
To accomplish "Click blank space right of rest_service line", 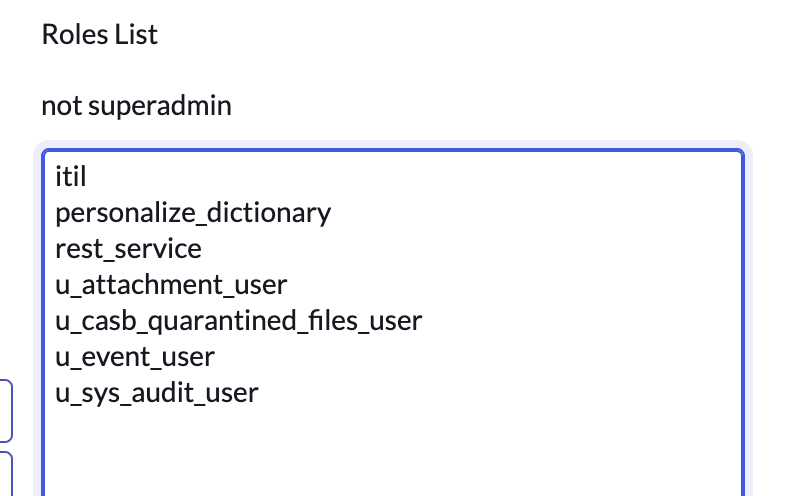I will 450,249.
